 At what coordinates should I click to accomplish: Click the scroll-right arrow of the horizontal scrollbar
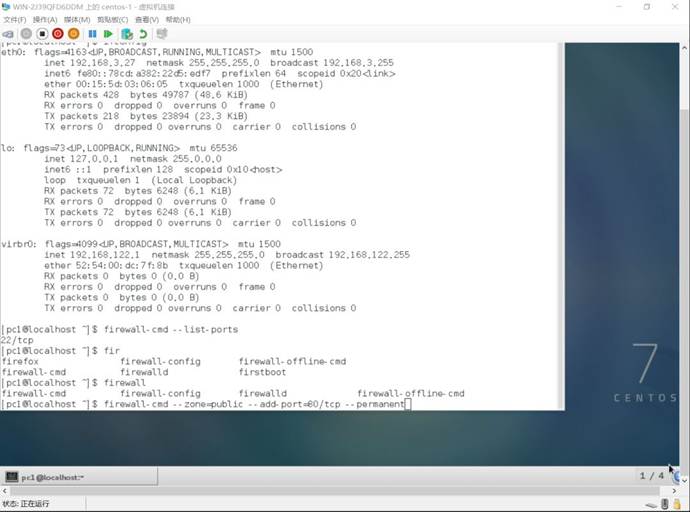pos(674,490)
